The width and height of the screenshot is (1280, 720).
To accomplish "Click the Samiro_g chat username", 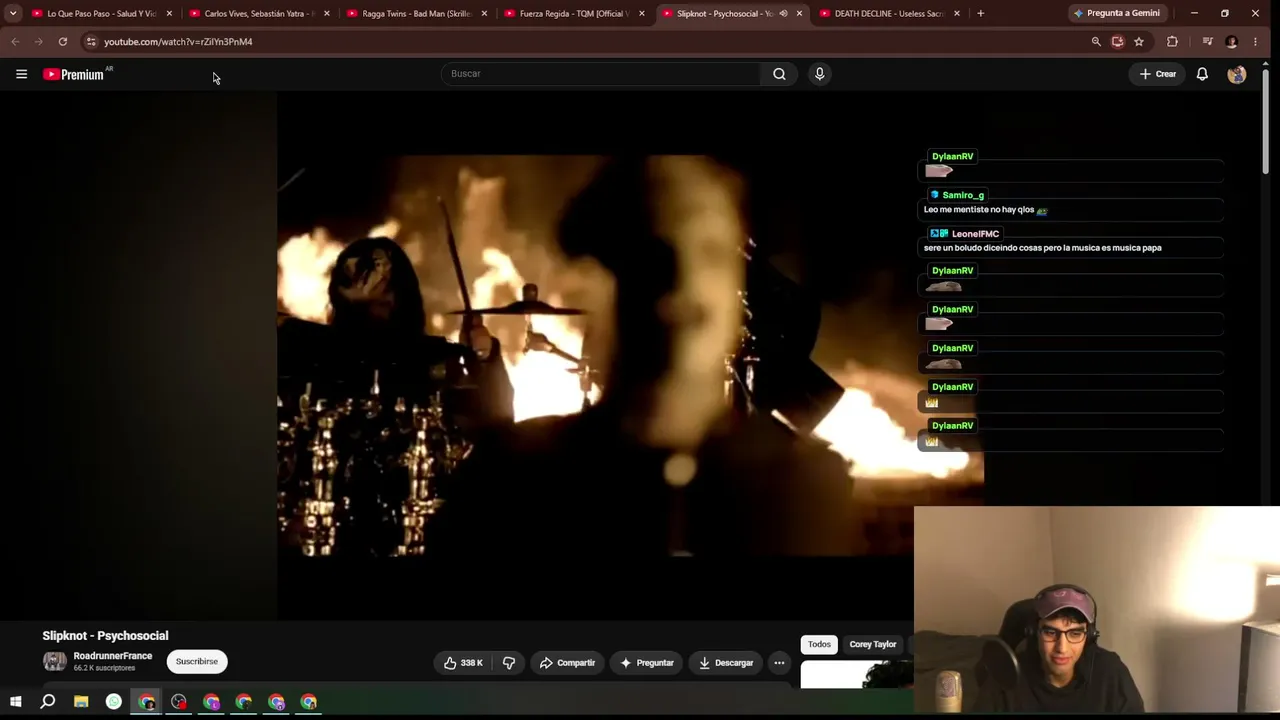I will coord(963,195).
